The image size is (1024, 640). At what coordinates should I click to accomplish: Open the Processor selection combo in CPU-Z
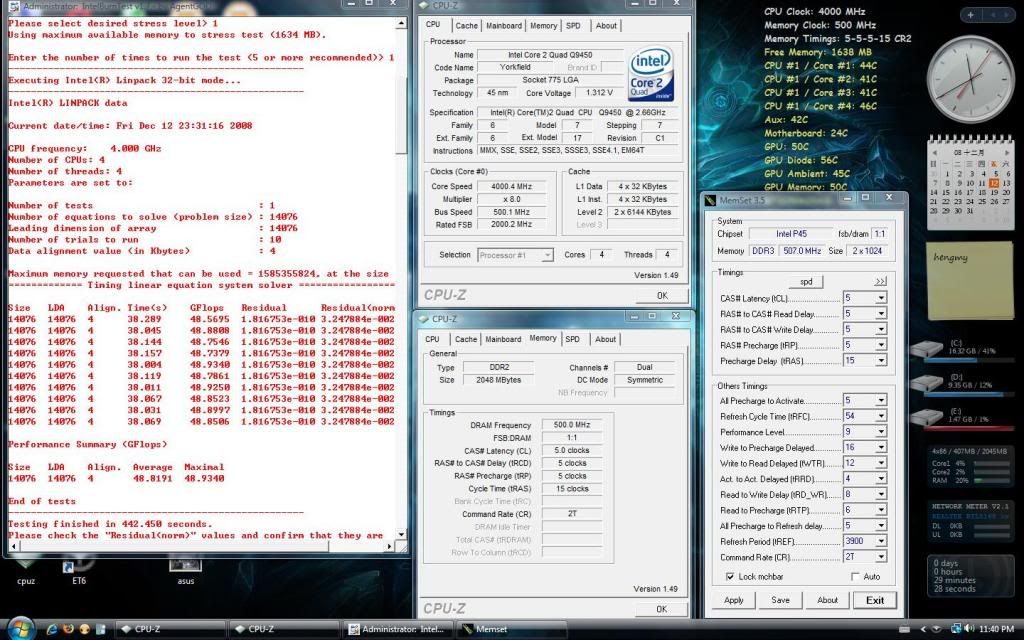click(514, 254)
